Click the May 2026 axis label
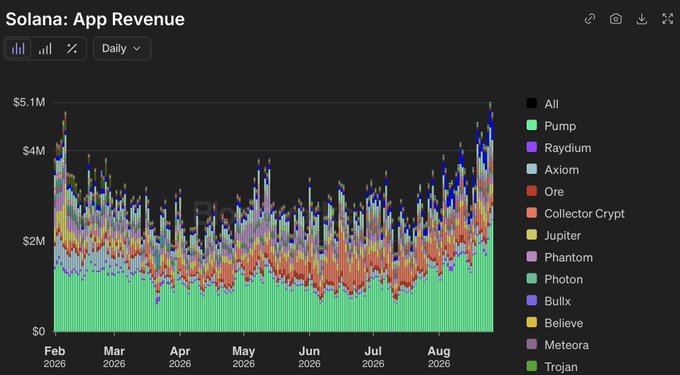The height and width of the screenshot is (375, 680). [244, 357]
